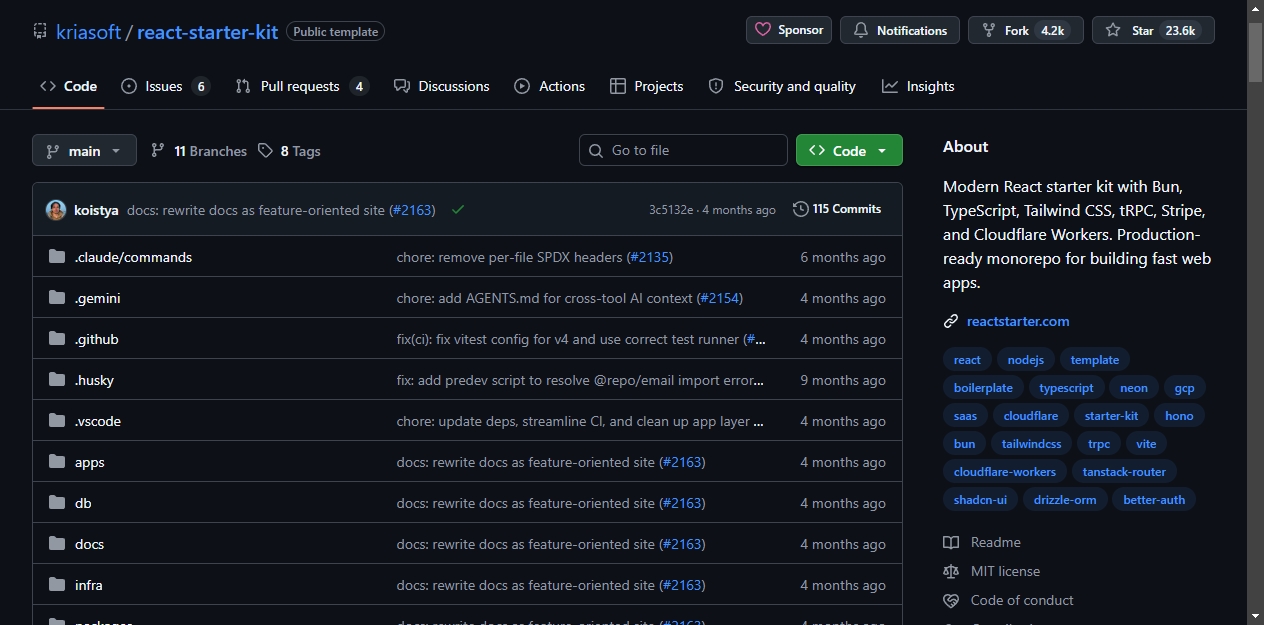Click the page scrollbar down arrow
This screenshot has width=1264, height=625.
point(1256,616)
